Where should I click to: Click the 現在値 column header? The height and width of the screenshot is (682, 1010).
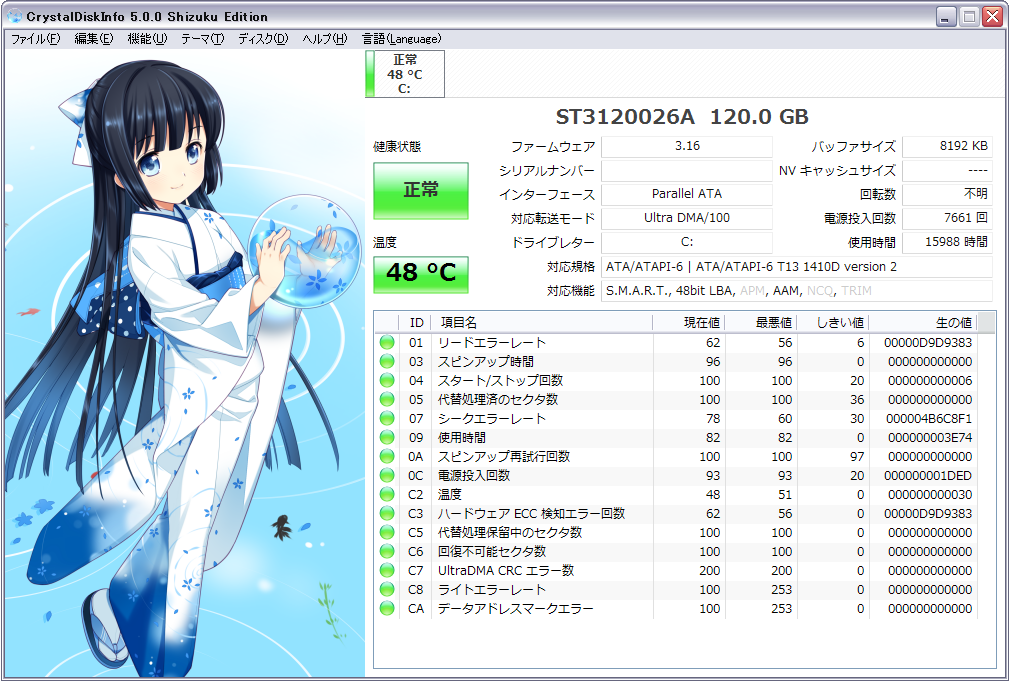click(689, 323)
